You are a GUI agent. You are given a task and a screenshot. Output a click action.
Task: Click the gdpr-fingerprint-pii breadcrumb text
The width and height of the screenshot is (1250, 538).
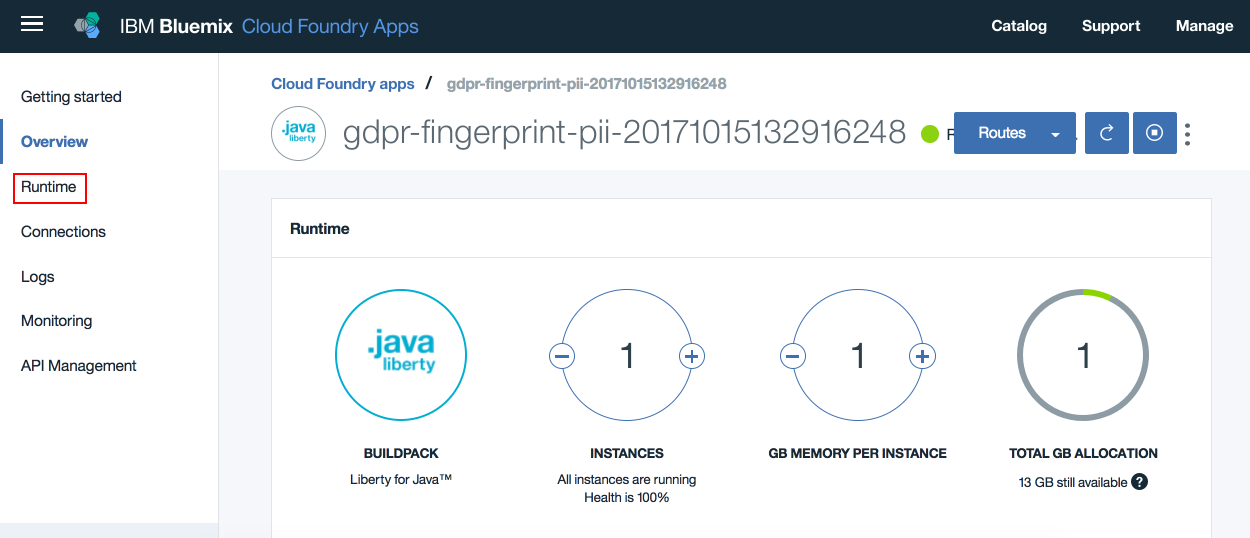point(586,84)
